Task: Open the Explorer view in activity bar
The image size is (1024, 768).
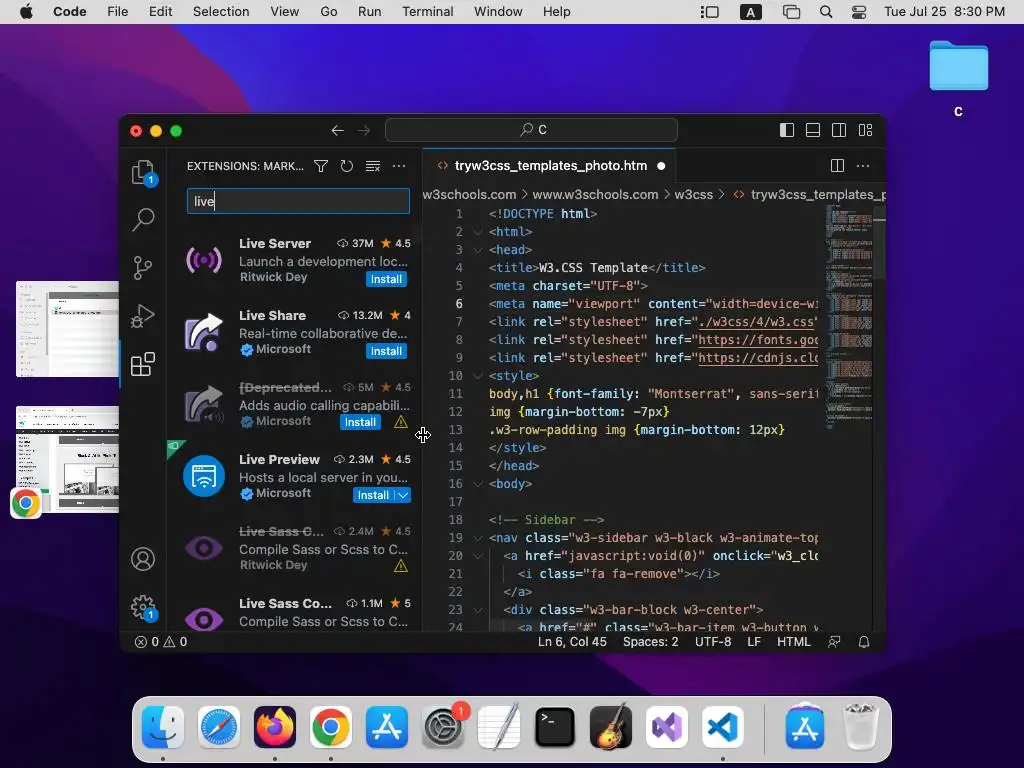Action: pos(142,173)
